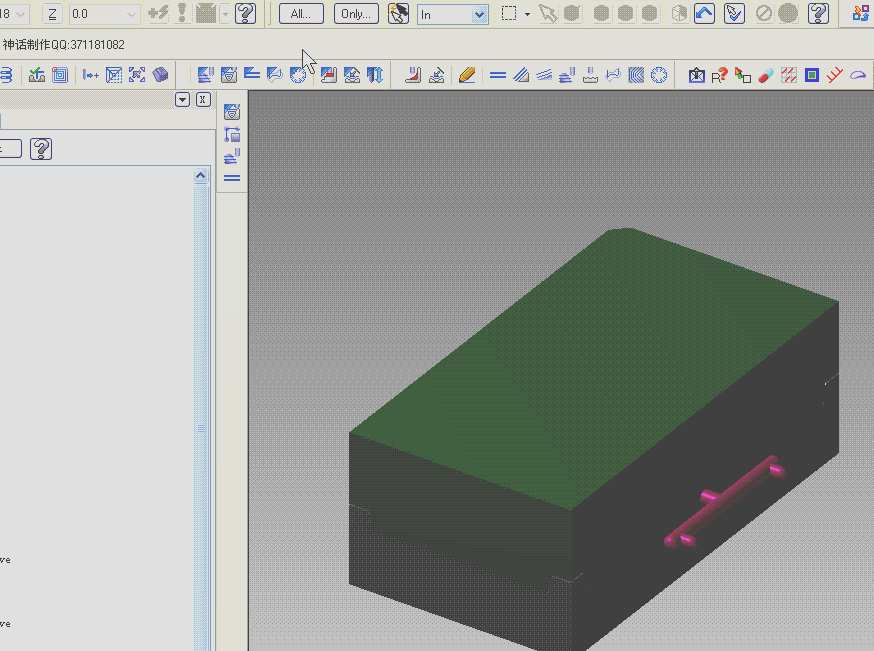Open the Z value 0.0 dropdown arrow

click(x=132, y=14)
